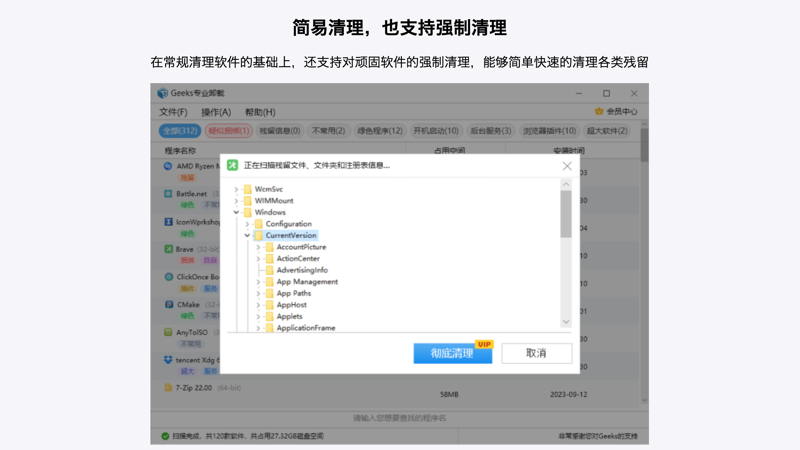Select the 后台服务(3) filter tab
The height and width of the screenshot is (450, 800).
coord(490,131)
